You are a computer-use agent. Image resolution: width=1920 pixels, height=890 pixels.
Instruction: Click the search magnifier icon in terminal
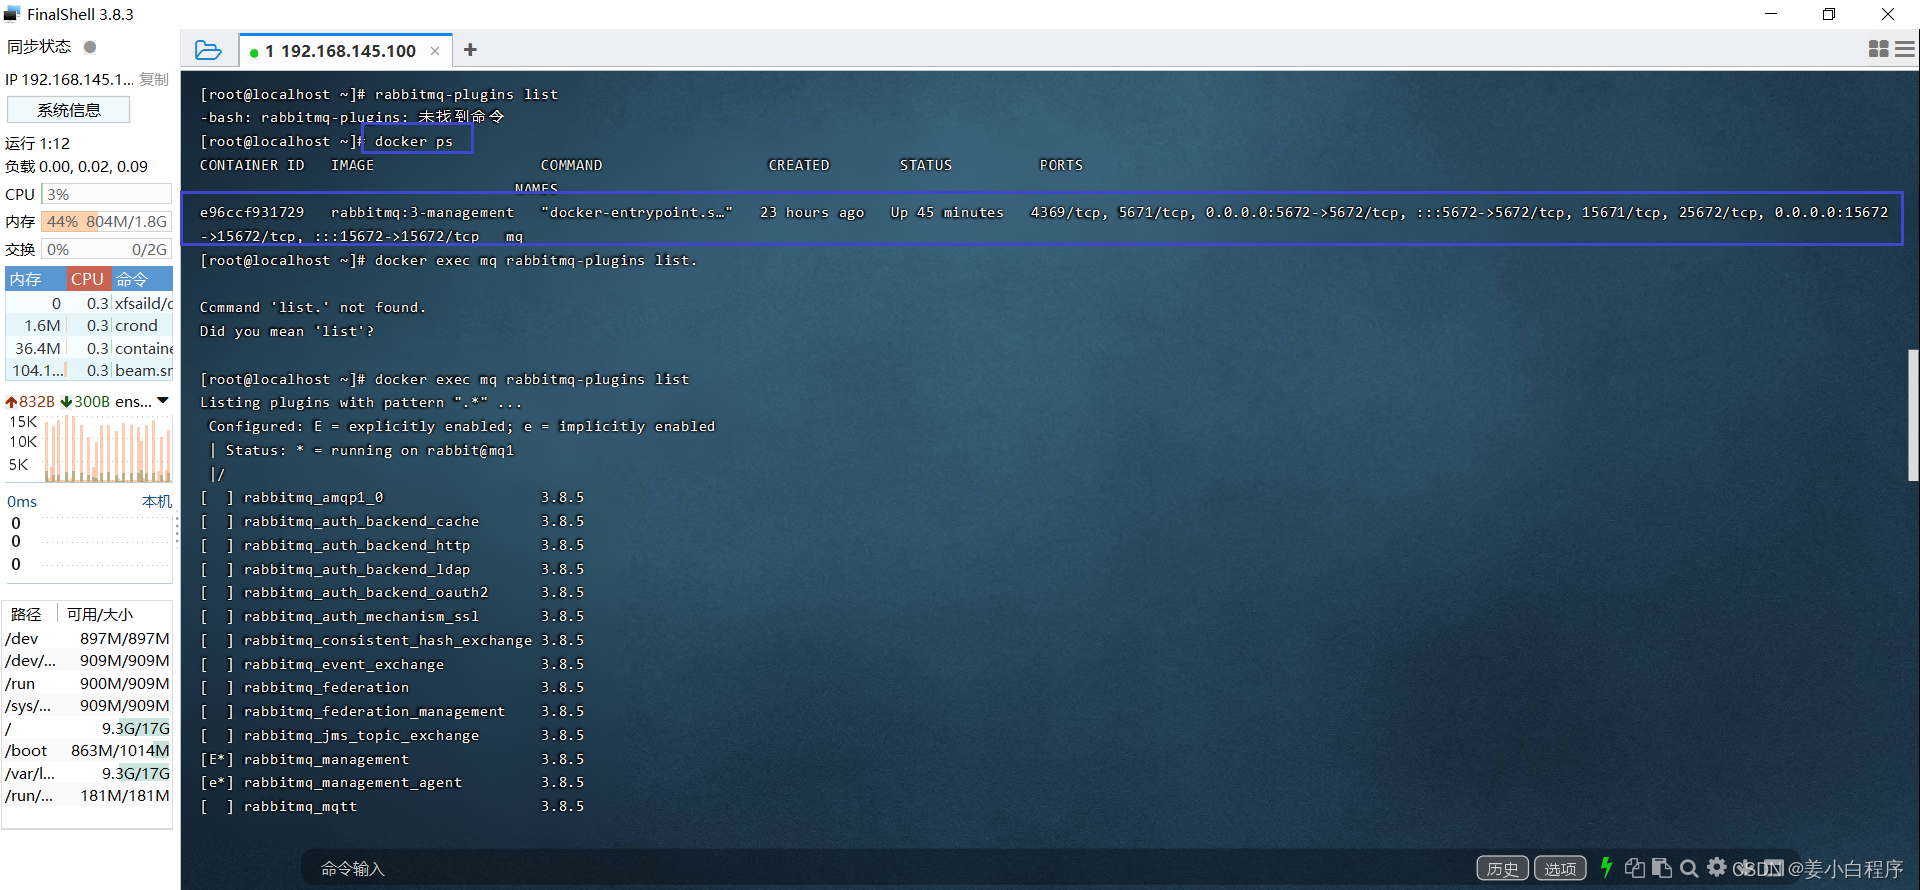tap(1689, 868)
